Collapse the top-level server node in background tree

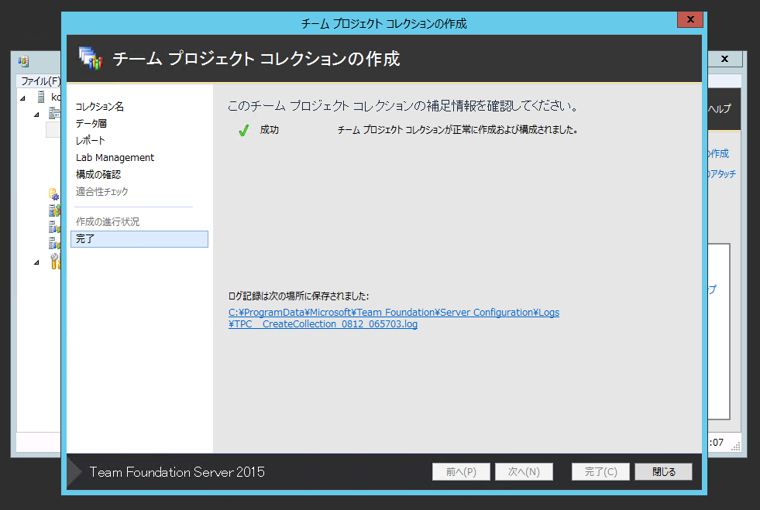tap(23, 98)
